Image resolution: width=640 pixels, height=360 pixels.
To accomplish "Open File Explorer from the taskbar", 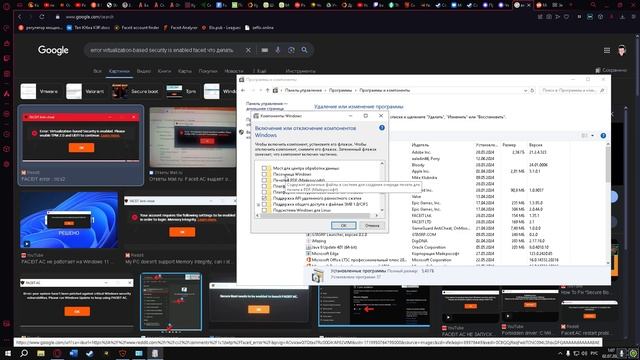I will (x=41, y=353).
